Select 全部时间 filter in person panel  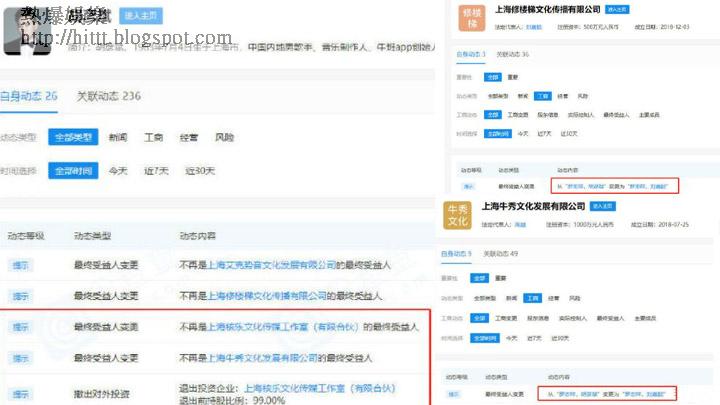pos(73,171)
